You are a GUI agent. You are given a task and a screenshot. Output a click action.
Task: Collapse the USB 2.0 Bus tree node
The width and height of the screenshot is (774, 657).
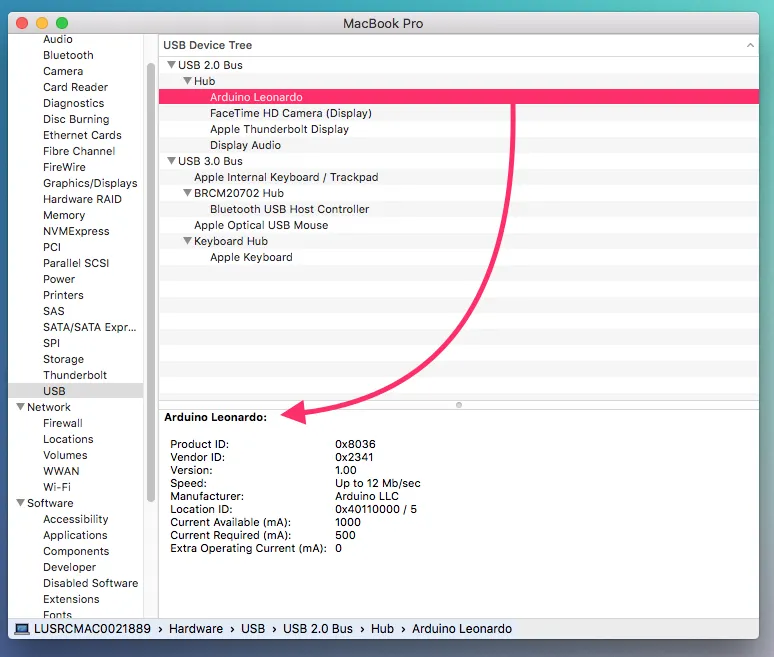tap(171, 65)
